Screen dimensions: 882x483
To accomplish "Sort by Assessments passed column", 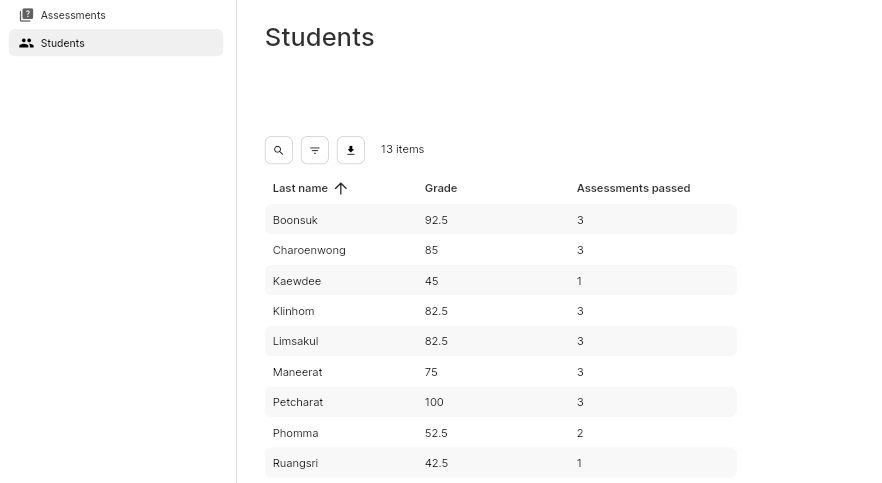I will 633,188.
